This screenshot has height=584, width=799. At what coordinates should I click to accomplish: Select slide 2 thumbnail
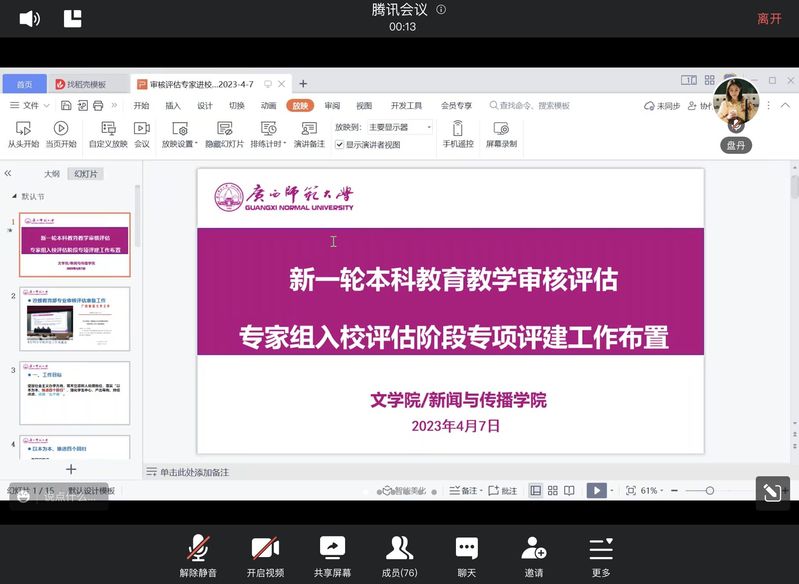pyautogui.click(x=75, y=319)
